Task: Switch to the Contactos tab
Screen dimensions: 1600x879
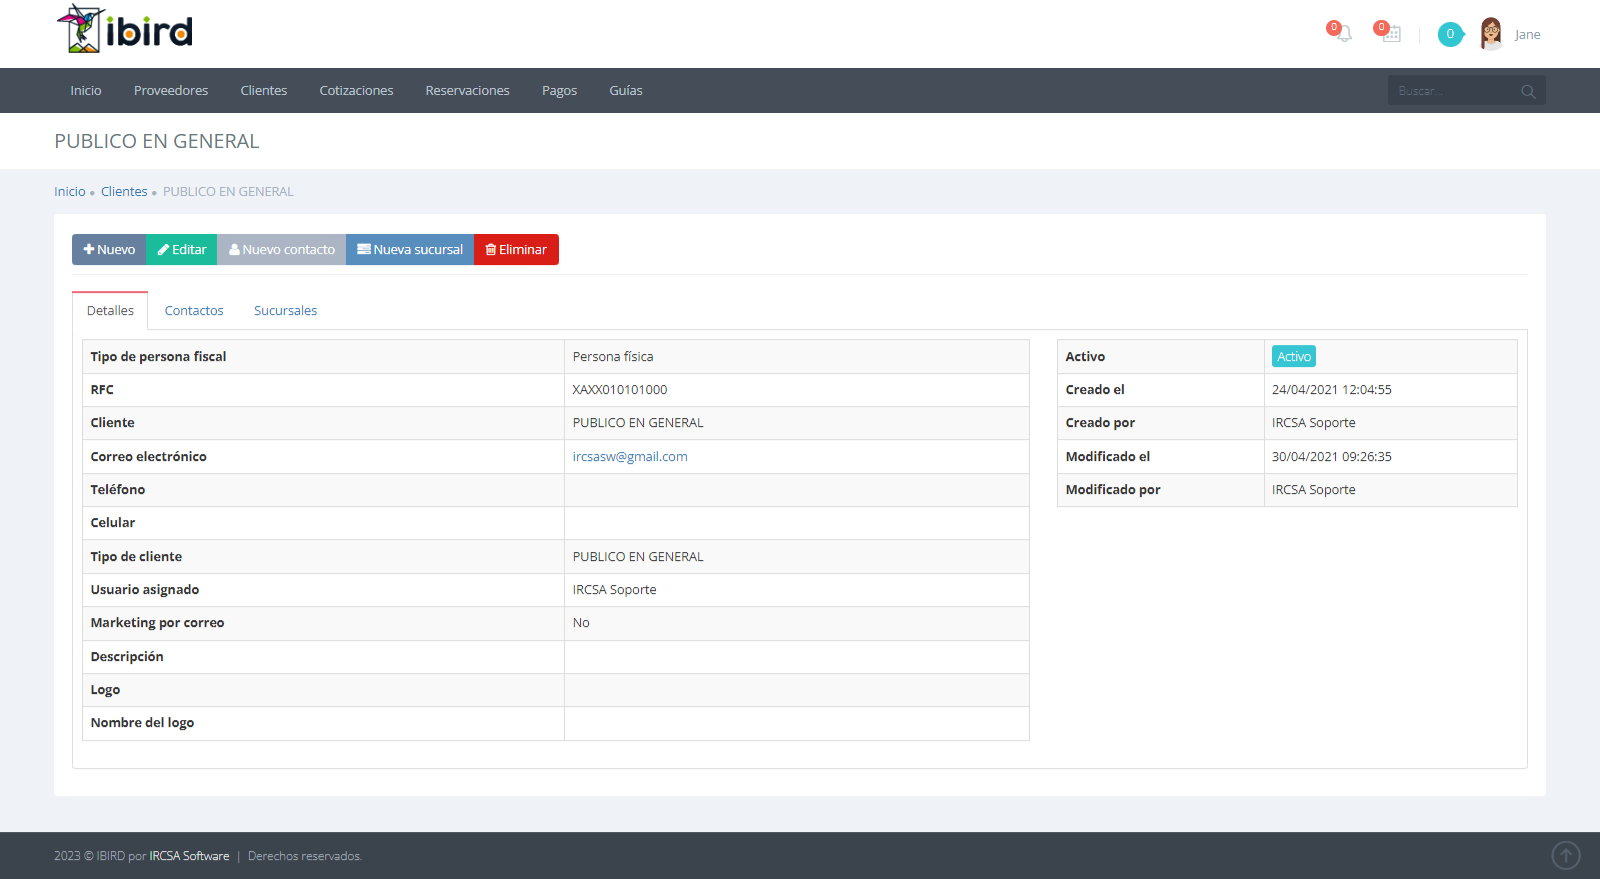Action: (194, 310)
